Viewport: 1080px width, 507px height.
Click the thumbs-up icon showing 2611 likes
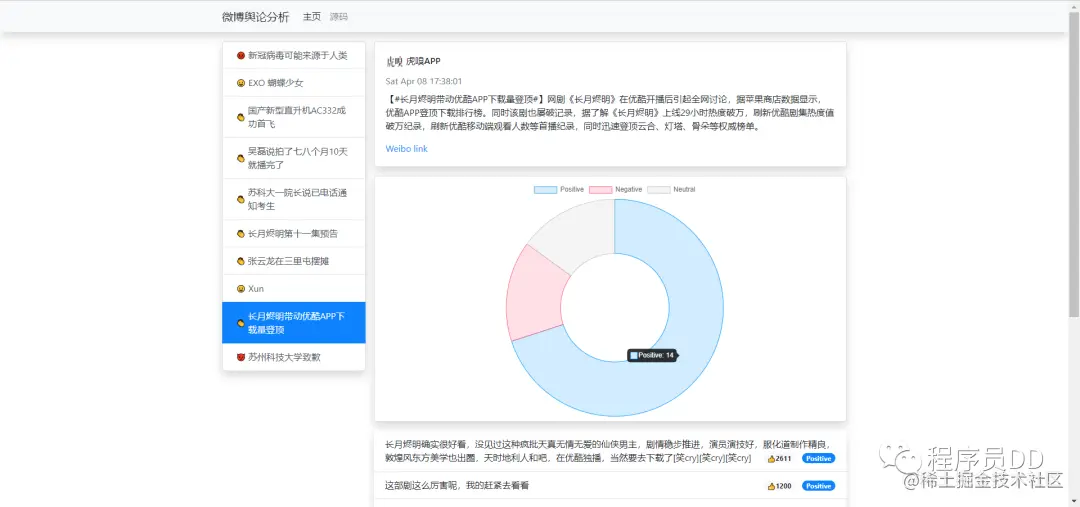pos(771,459)
